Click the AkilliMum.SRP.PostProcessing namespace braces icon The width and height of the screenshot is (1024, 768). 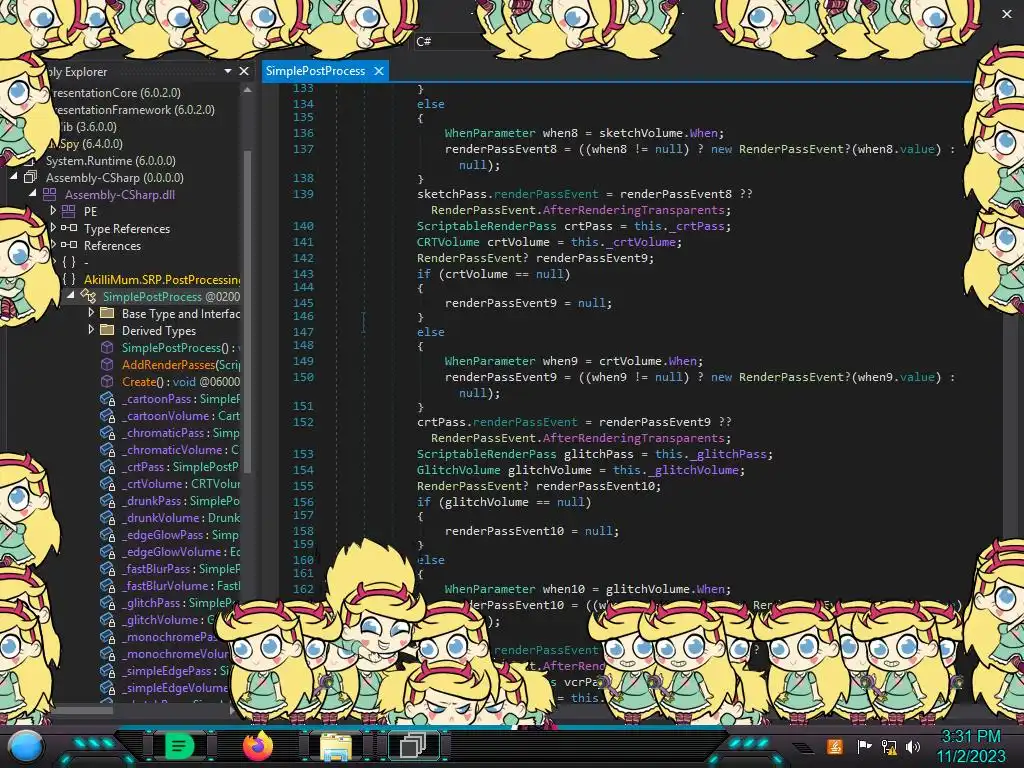click(69, 280)
